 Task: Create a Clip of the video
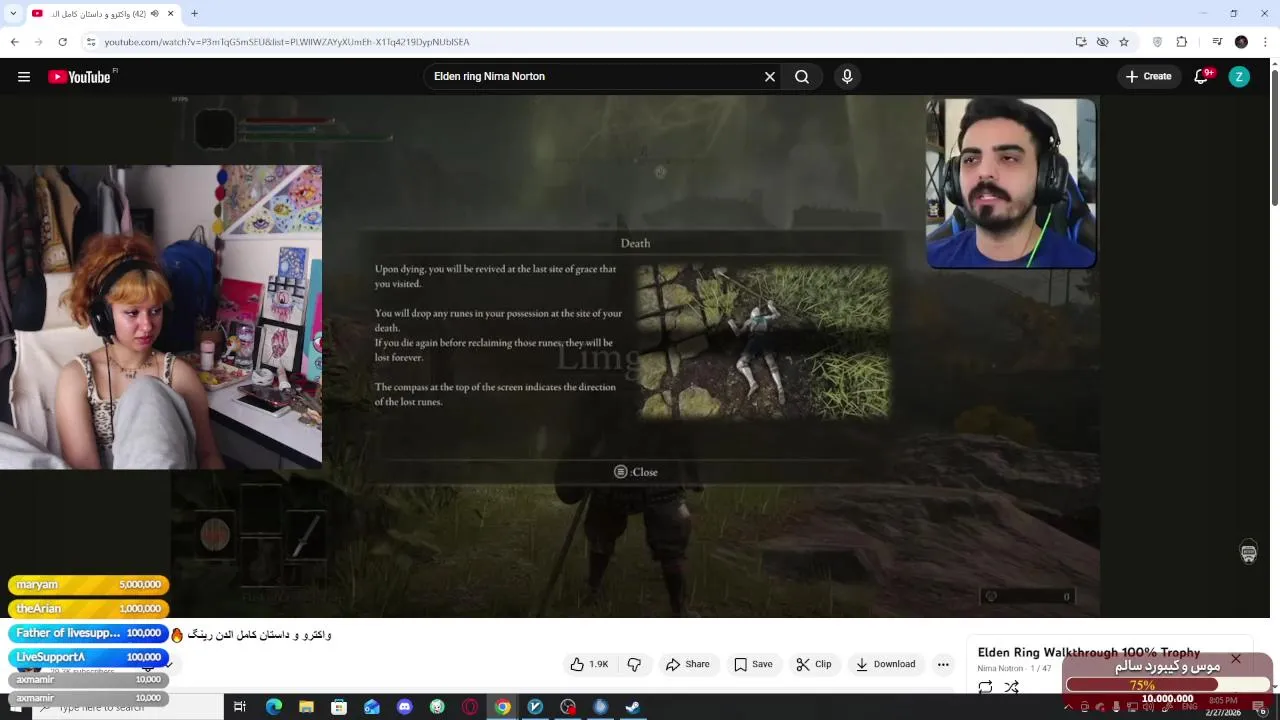point(814,664)
